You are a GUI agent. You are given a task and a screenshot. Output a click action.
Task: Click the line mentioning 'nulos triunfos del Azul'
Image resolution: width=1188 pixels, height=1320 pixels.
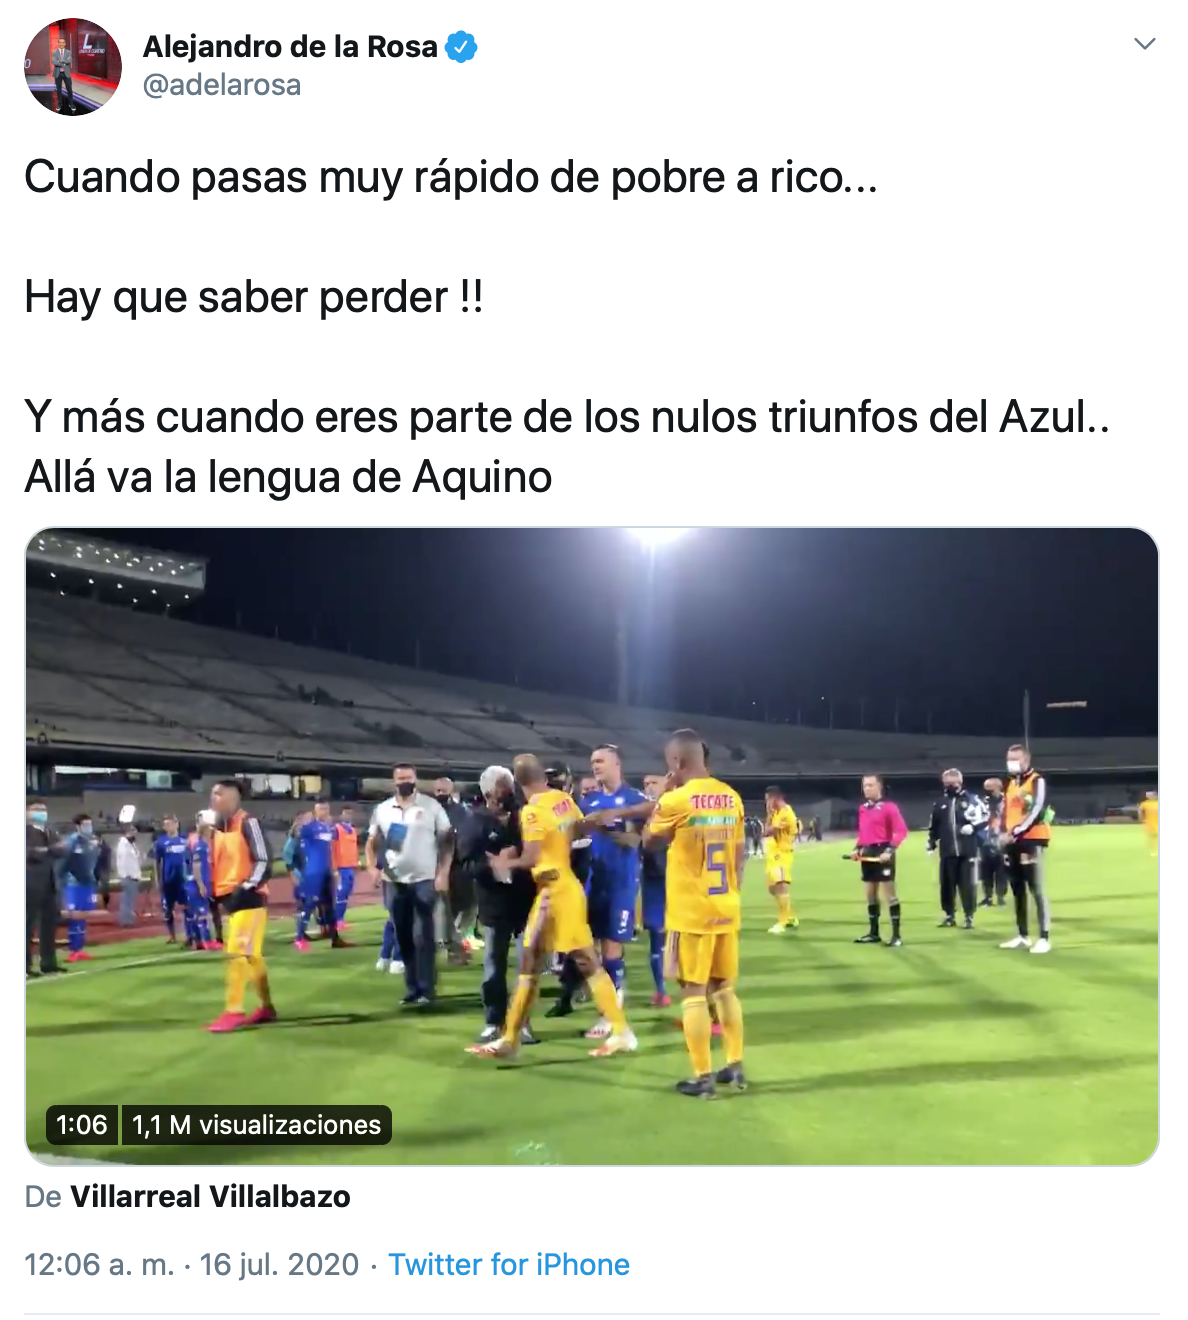pos(567,418)
